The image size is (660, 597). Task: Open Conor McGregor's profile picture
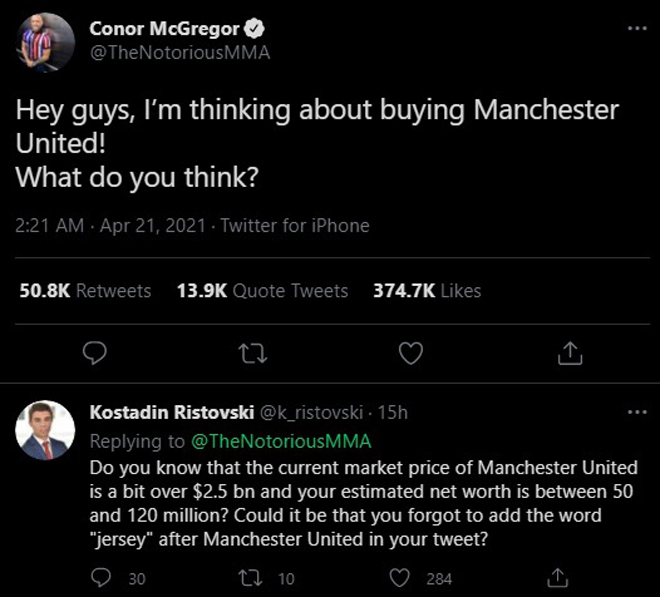(x=45, y=42)
